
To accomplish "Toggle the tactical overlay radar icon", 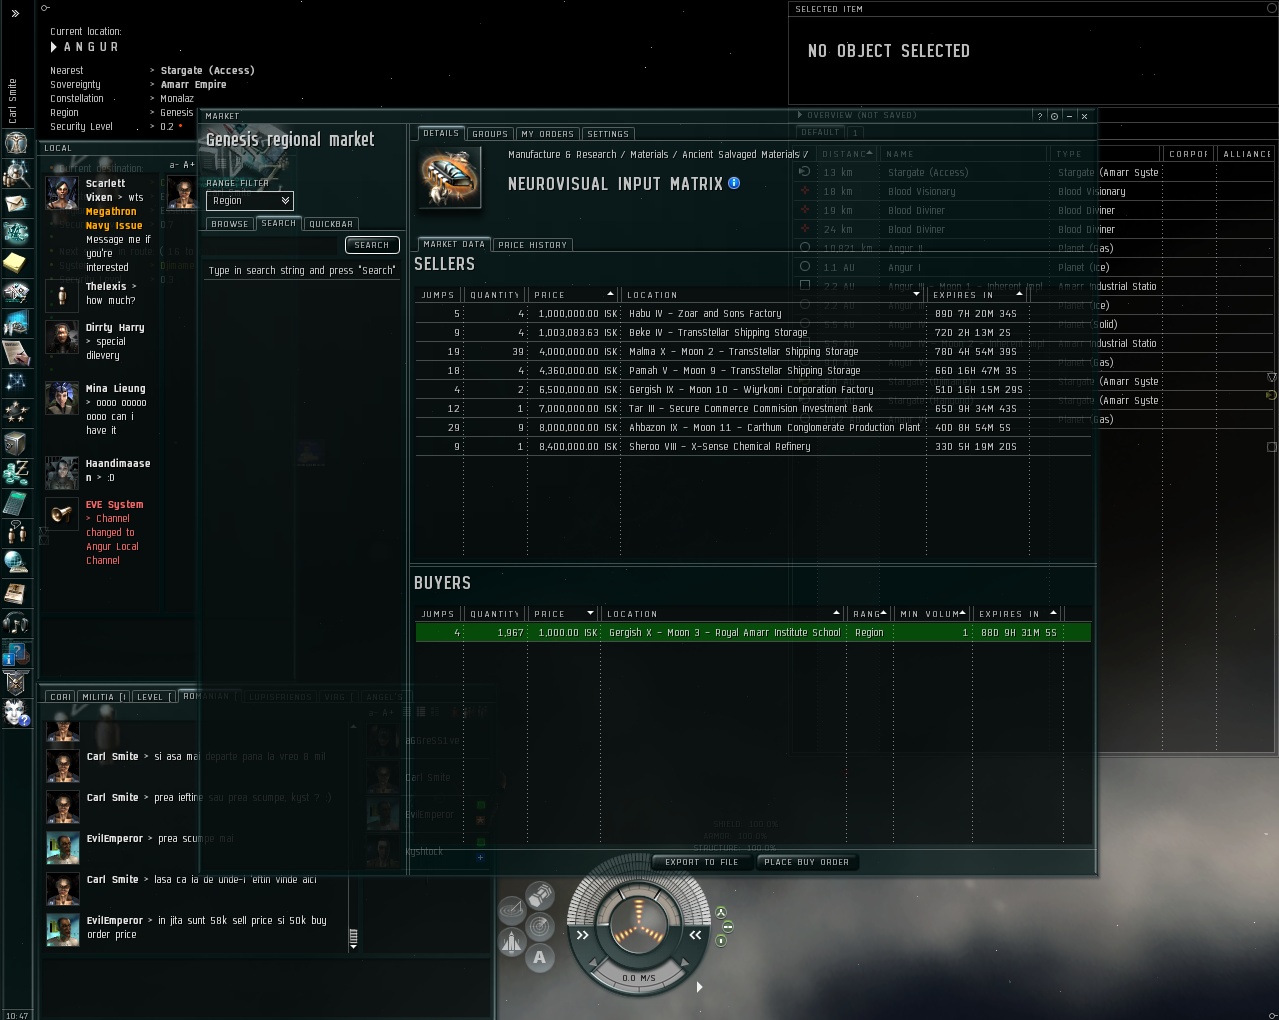I will 541,926.
